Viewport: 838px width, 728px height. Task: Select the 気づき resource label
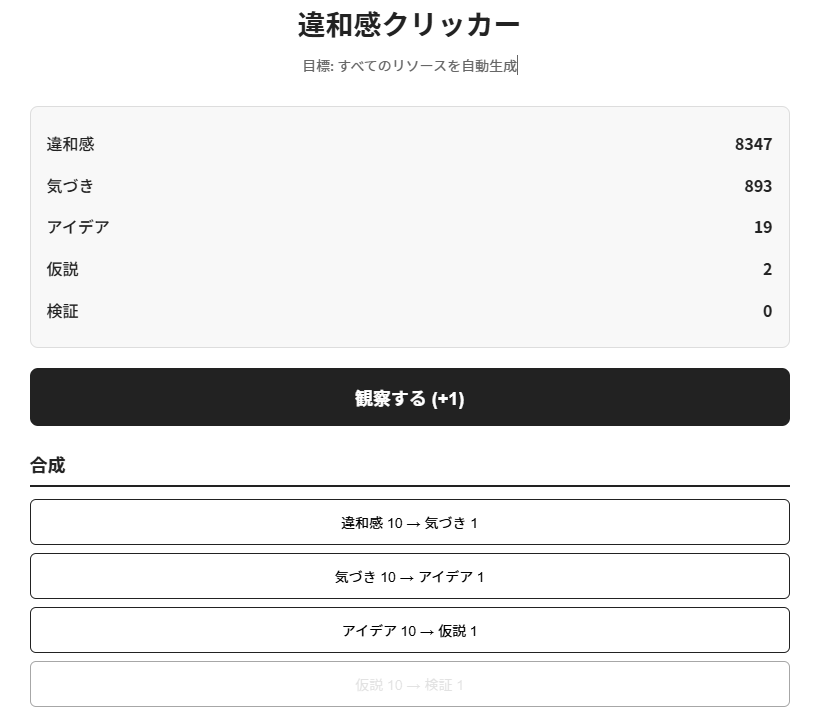point(71,186)
